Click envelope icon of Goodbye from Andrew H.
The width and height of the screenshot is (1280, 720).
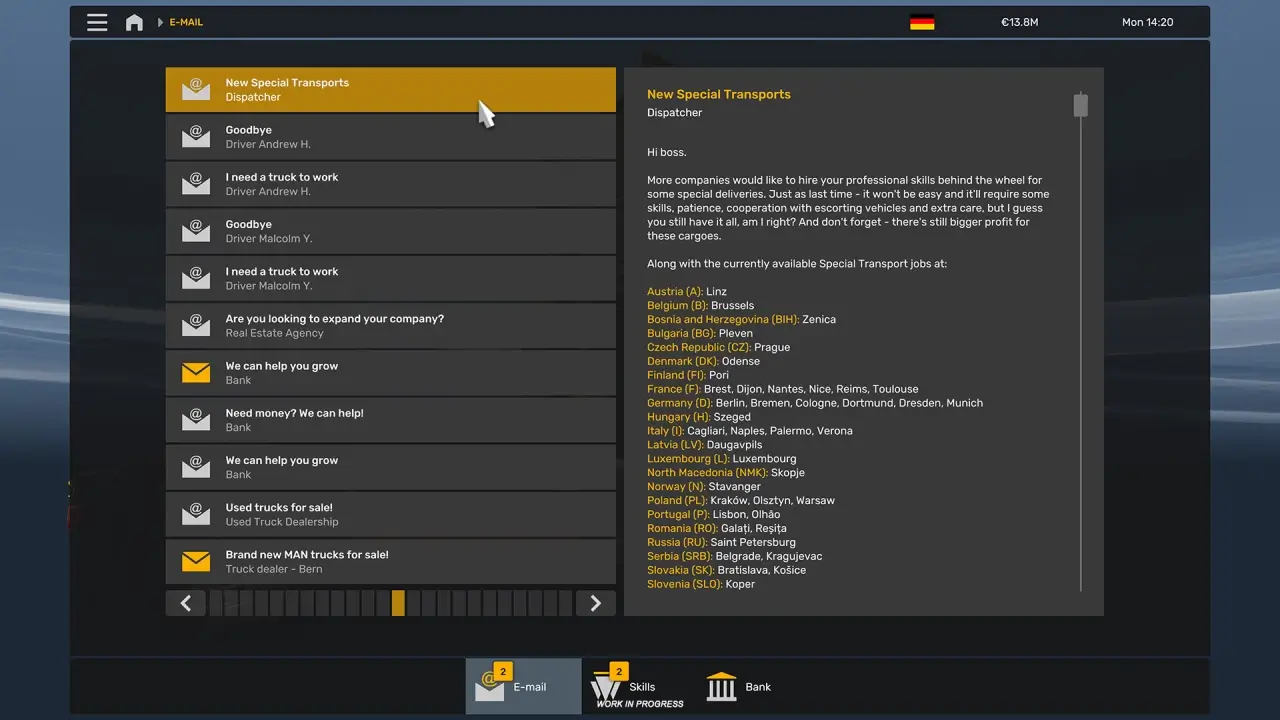tap(196, 137)
